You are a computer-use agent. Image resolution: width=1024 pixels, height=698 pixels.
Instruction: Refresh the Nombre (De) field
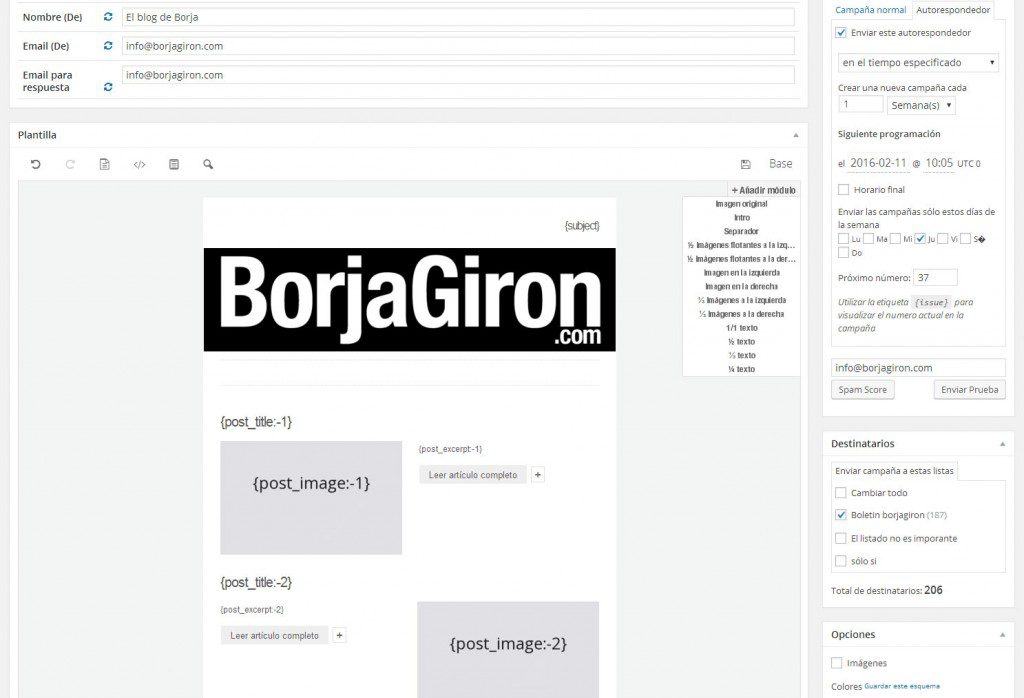pos(108,17)
